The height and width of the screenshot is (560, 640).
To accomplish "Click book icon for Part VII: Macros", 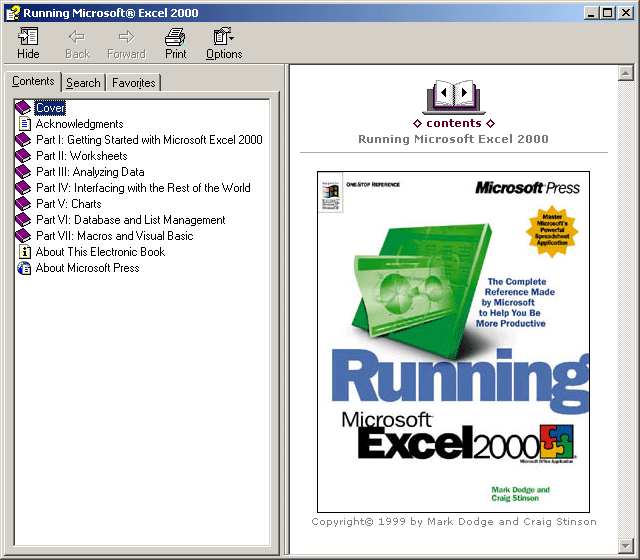I will coord(23,235).
